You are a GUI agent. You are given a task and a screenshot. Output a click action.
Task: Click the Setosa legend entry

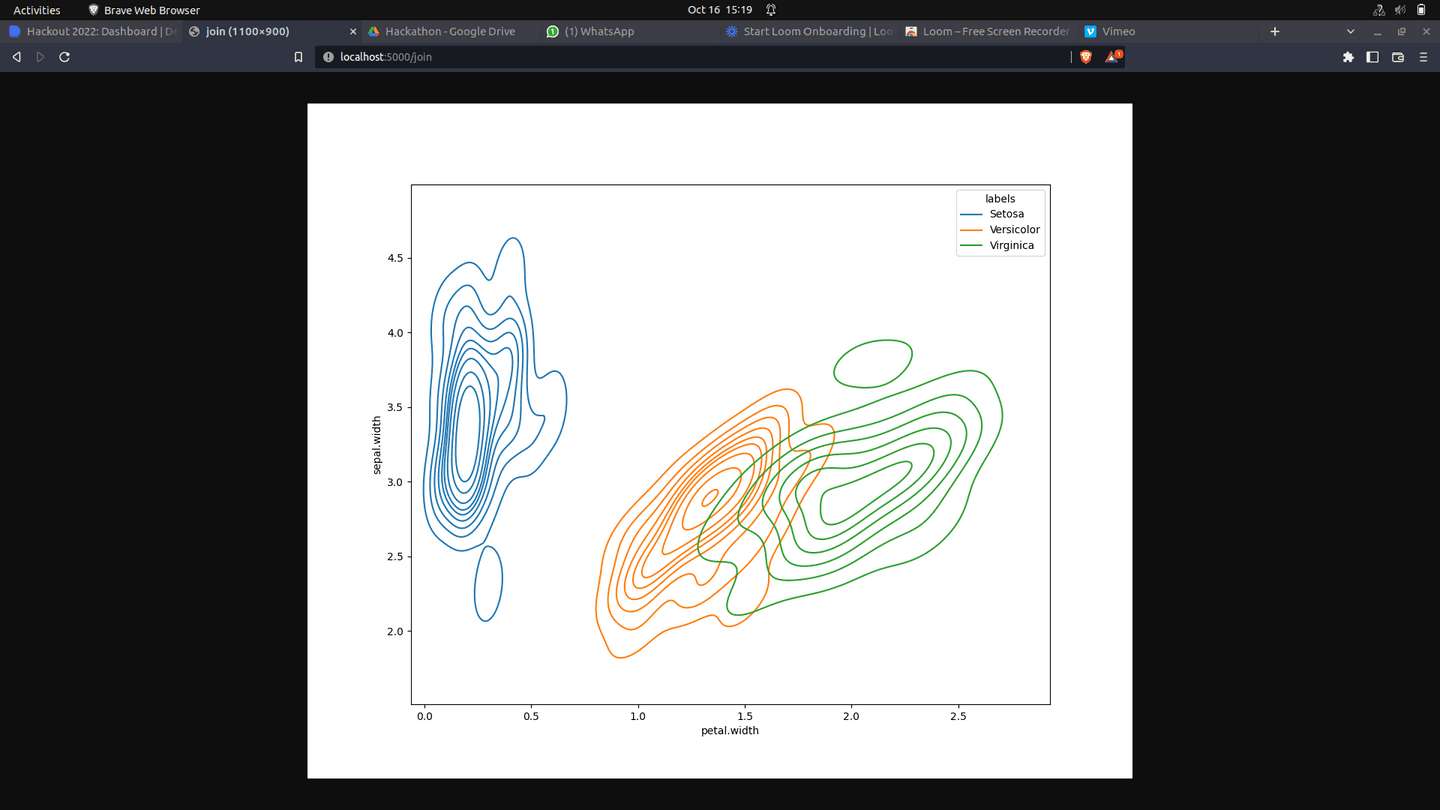click(992, 214)
